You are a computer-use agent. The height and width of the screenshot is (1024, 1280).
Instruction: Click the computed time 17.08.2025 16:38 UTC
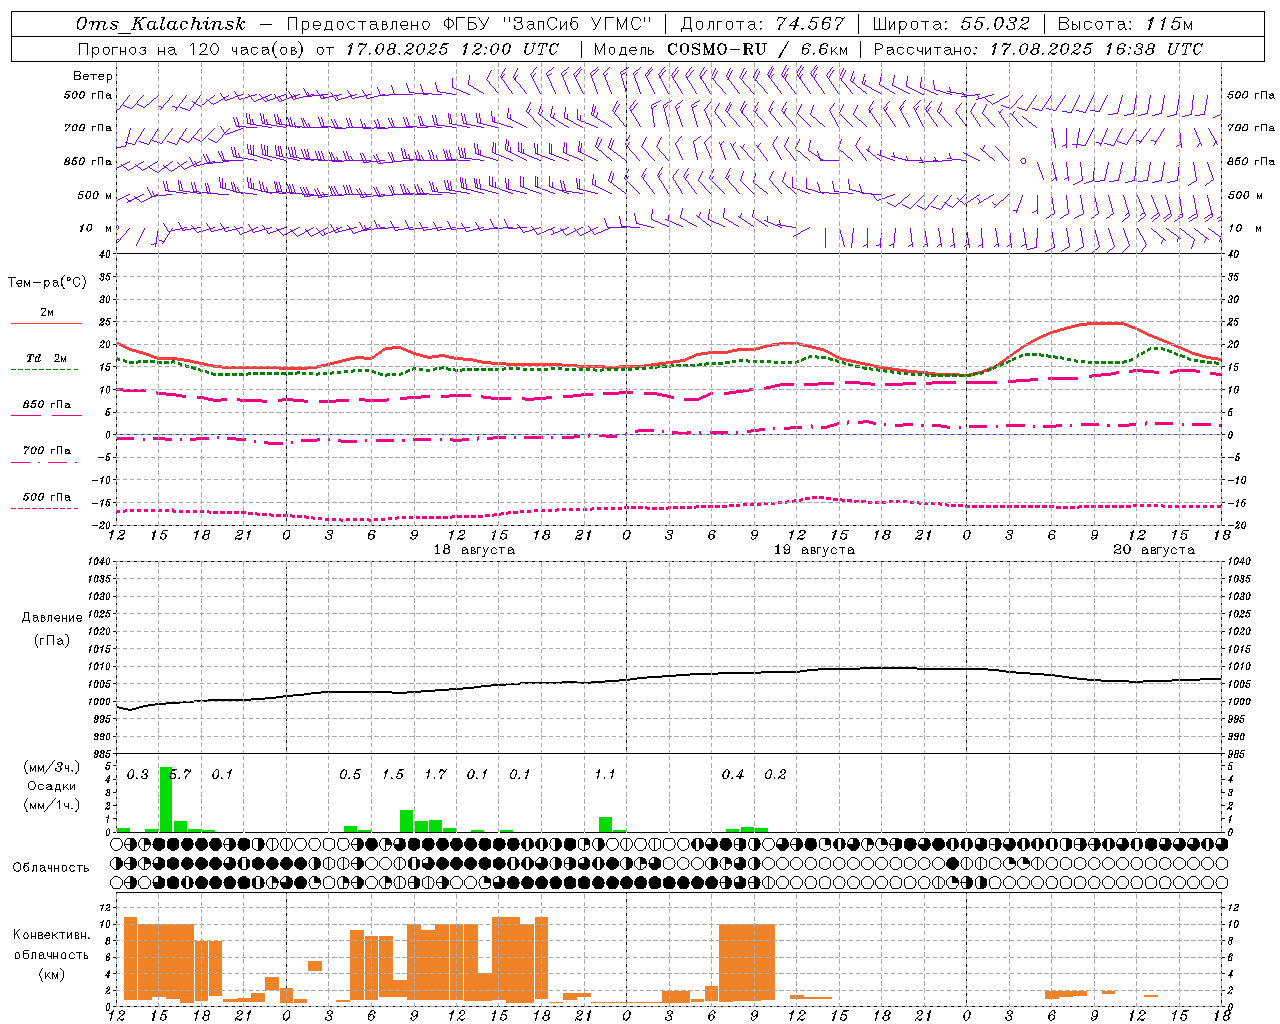click(1096, 49)
